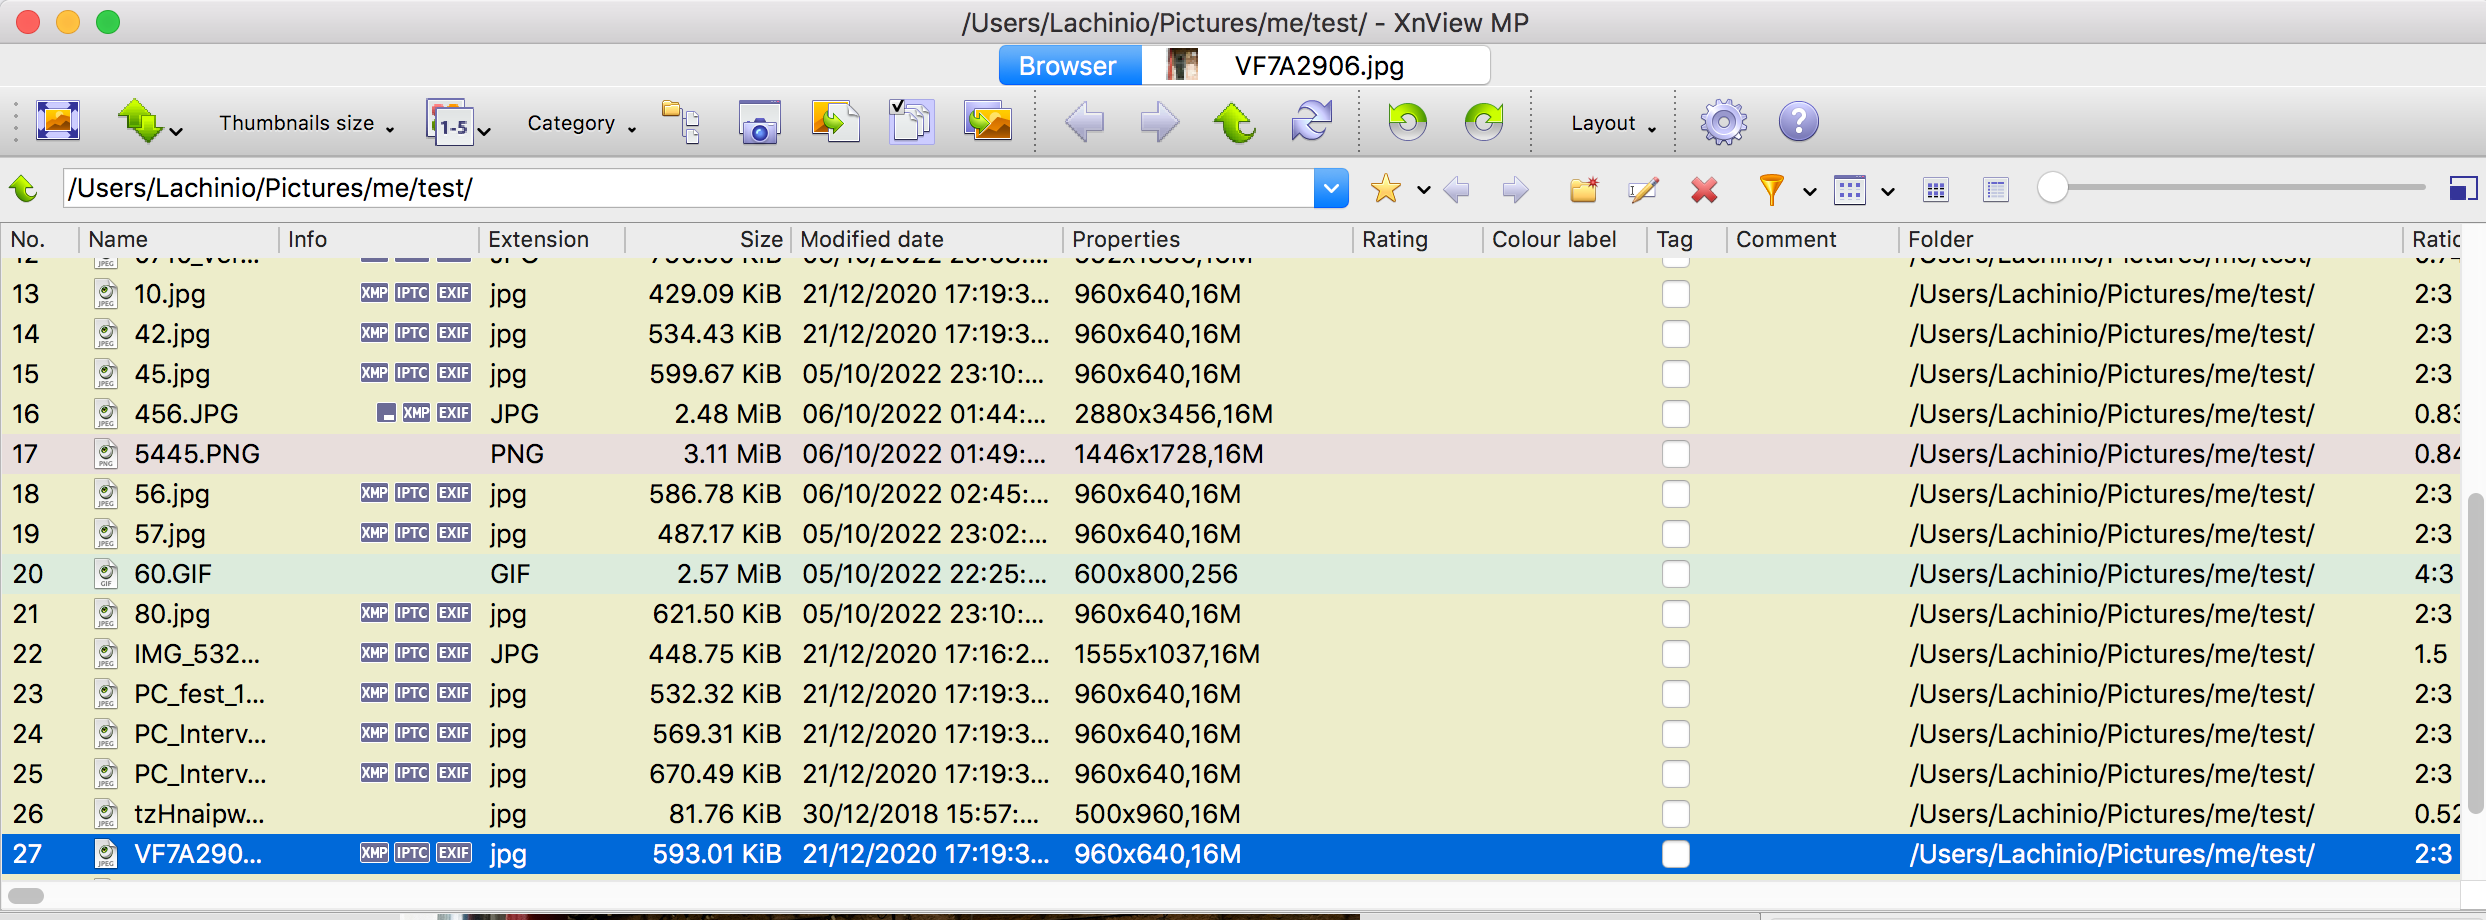
Task: Tick the Tag checkbox for 60.GIF
Action: click(1676, 574)
